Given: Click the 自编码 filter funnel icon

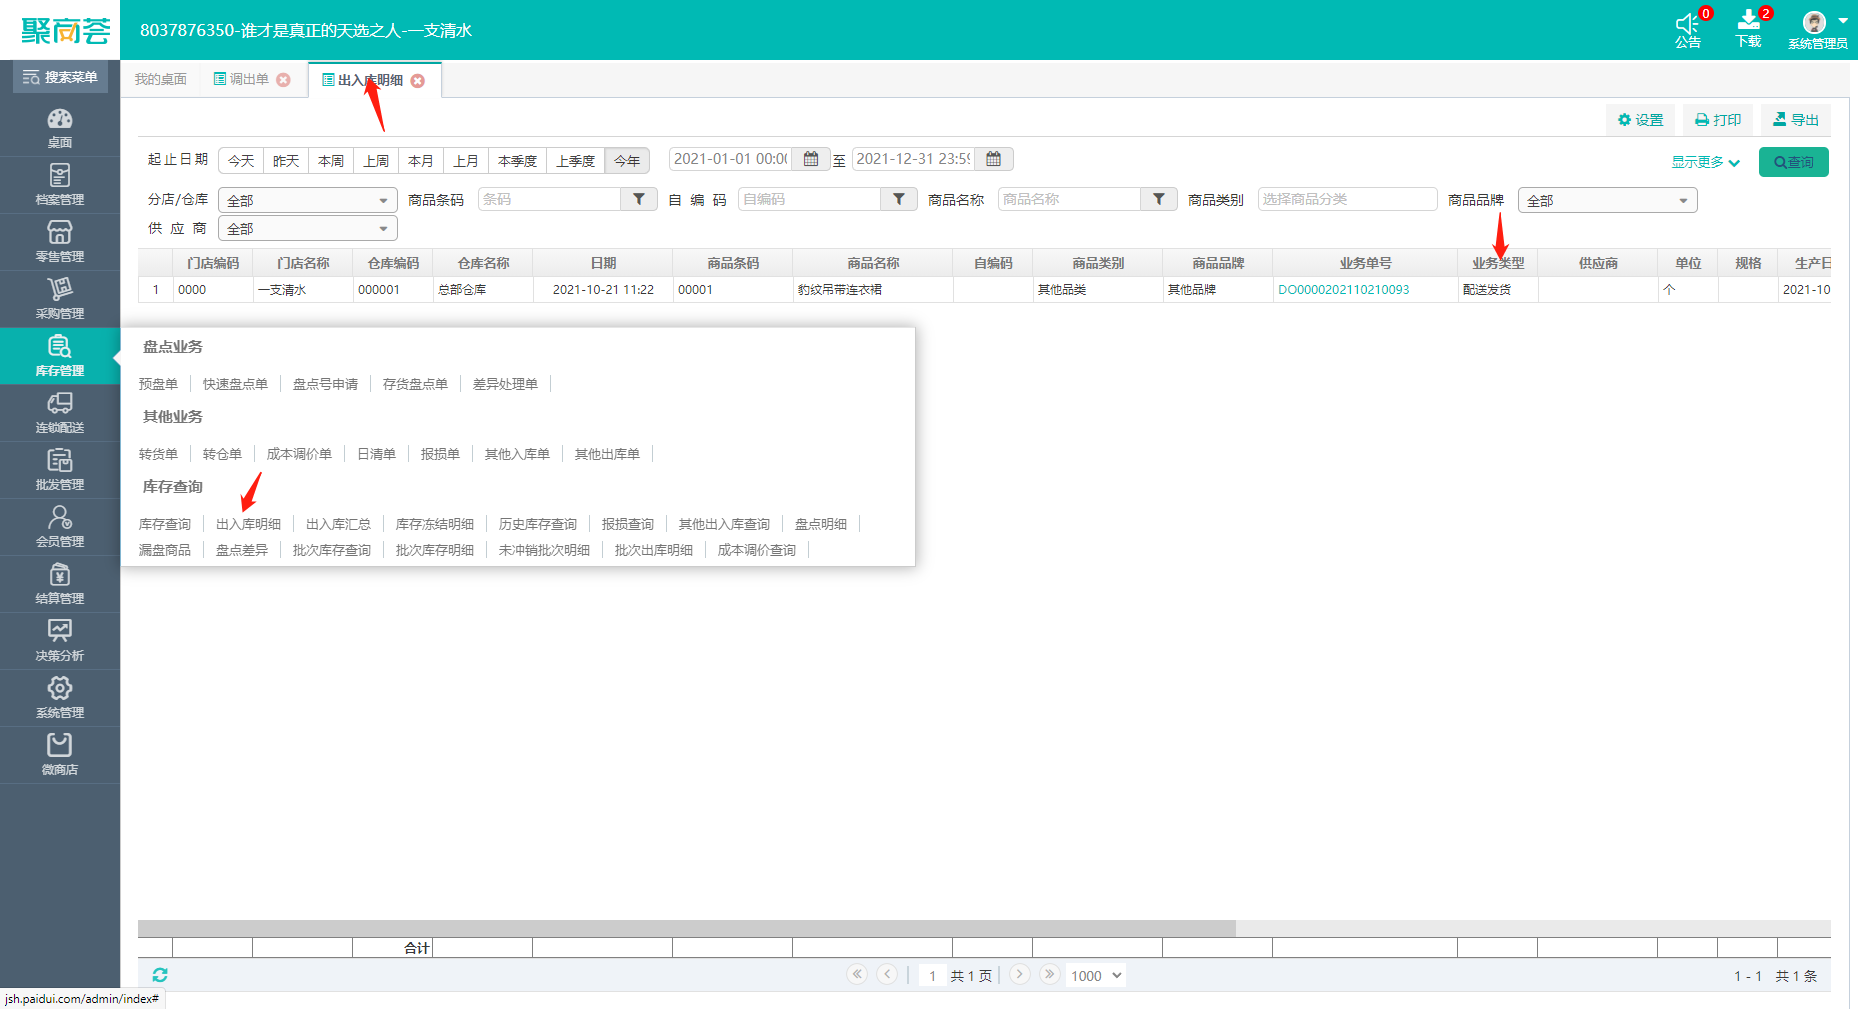Looking at the screenshot, I should point(899,199).
